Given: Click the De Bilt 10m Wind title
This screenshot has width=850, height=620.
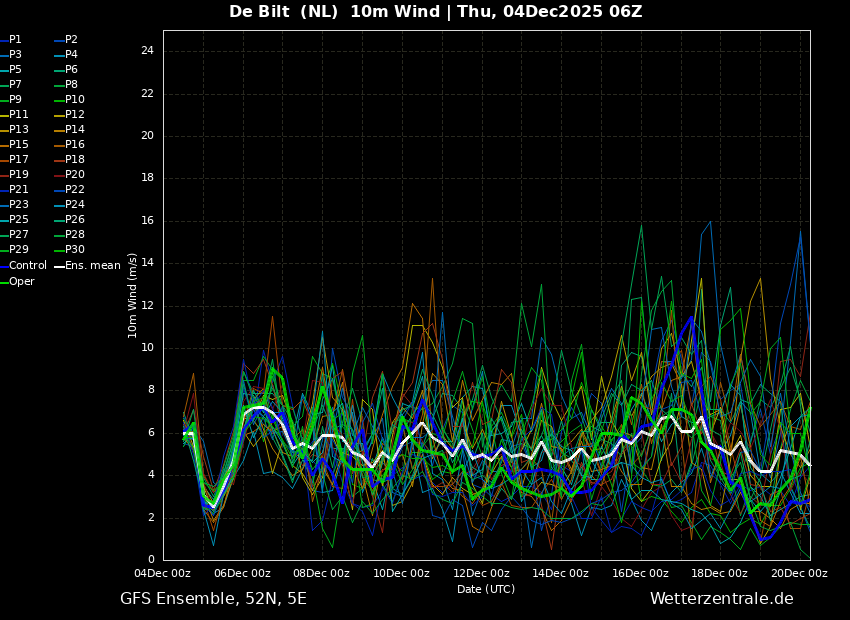Looking at the screenshot, I should (435, 12).
